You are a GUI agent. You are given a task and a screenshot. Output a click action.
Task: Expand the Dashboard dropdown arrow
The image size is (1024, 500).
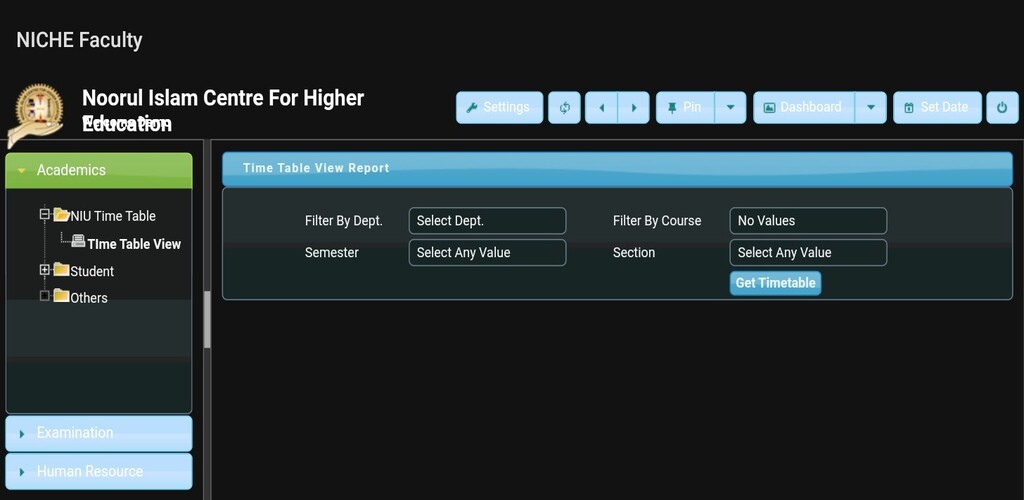click(x=870, y=108)
